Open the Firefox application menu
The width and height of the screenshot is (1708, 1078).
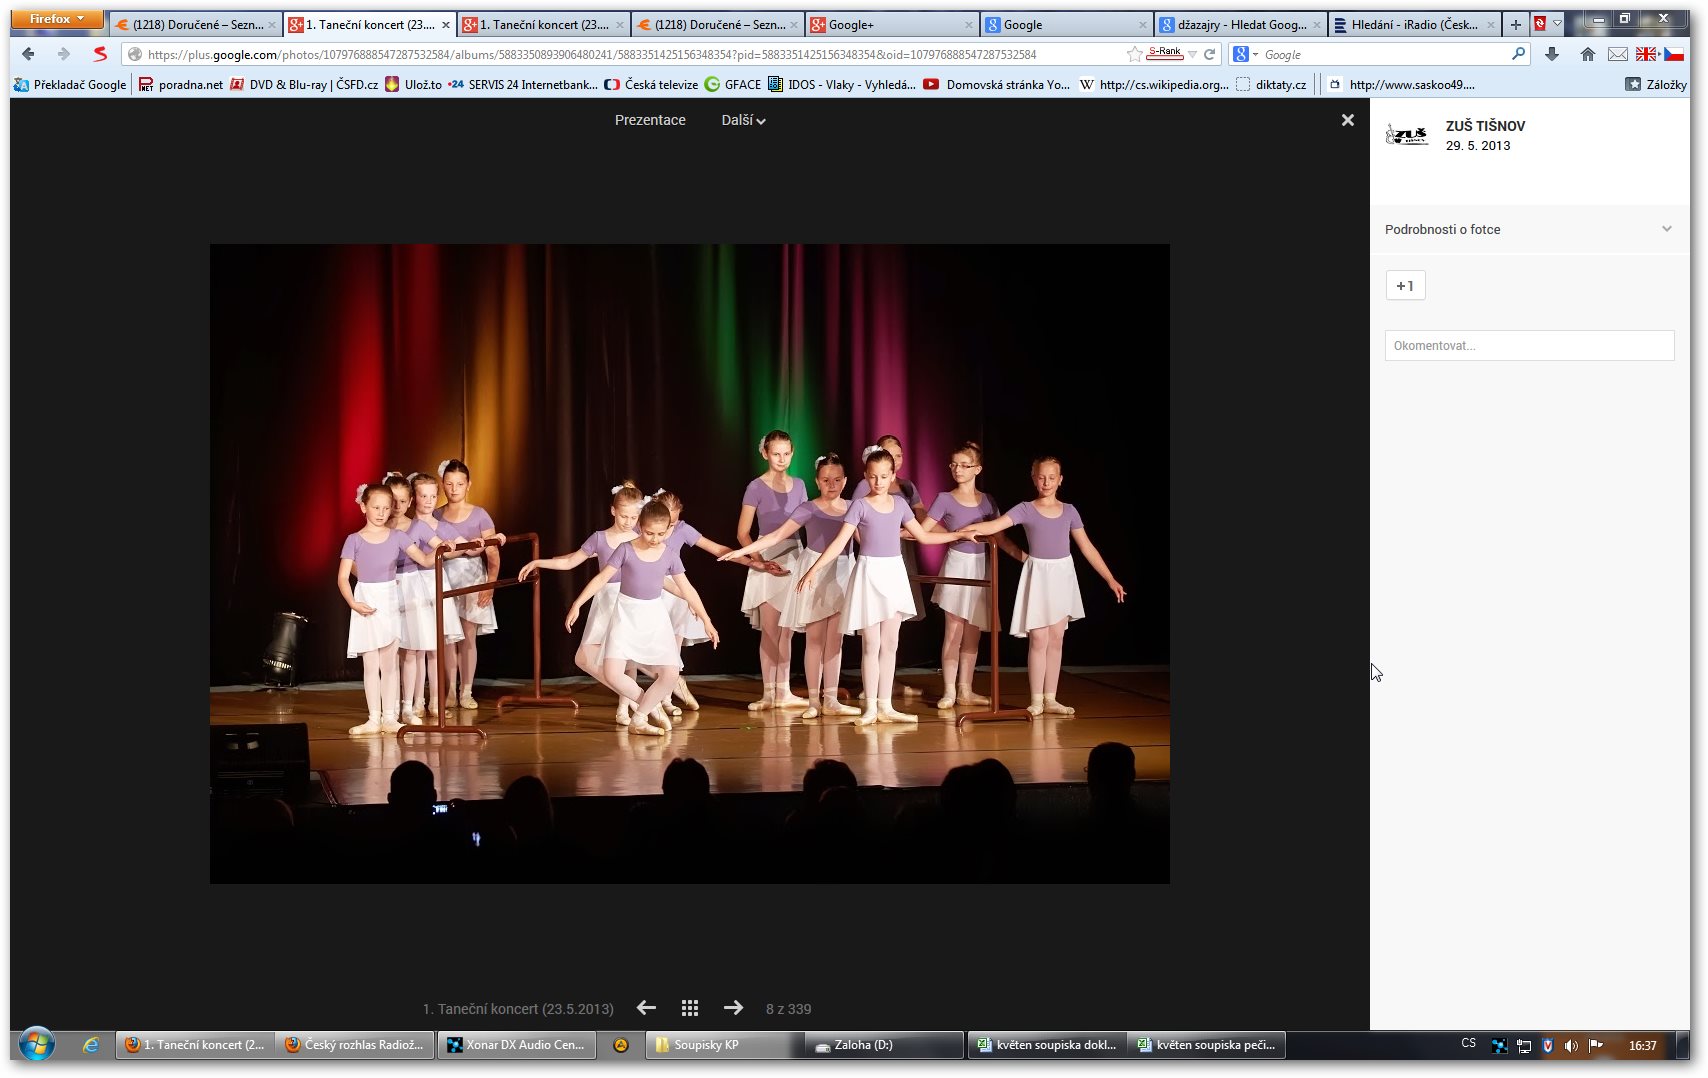pyautogui.click(x=57, y=19)
